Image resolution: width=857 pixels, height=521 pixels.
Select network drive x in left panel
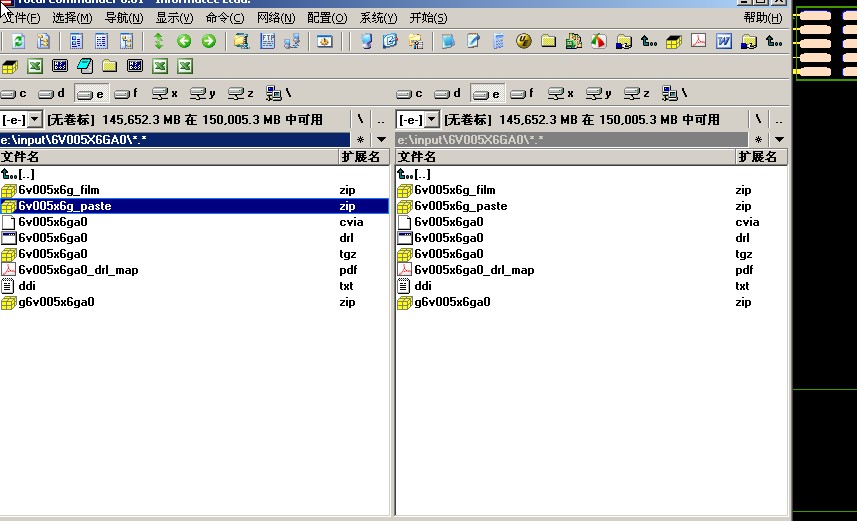(x=165, y=93)
